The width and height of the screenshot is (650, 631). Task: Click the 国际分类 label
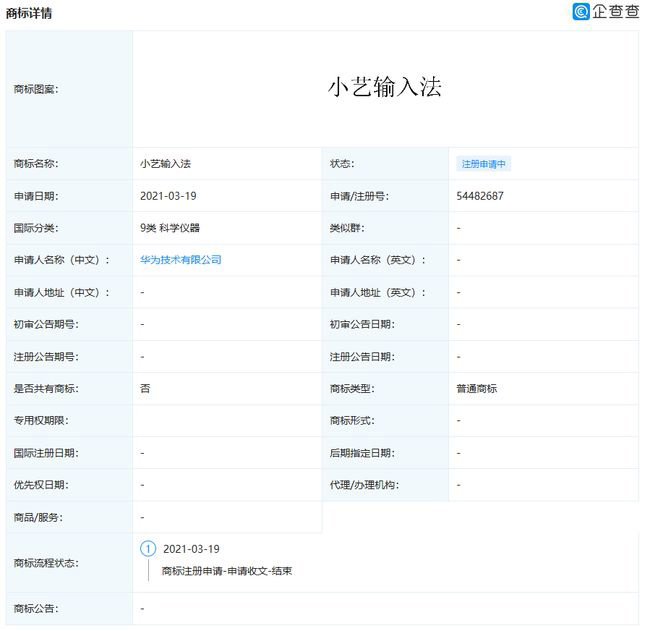point(36,228)
